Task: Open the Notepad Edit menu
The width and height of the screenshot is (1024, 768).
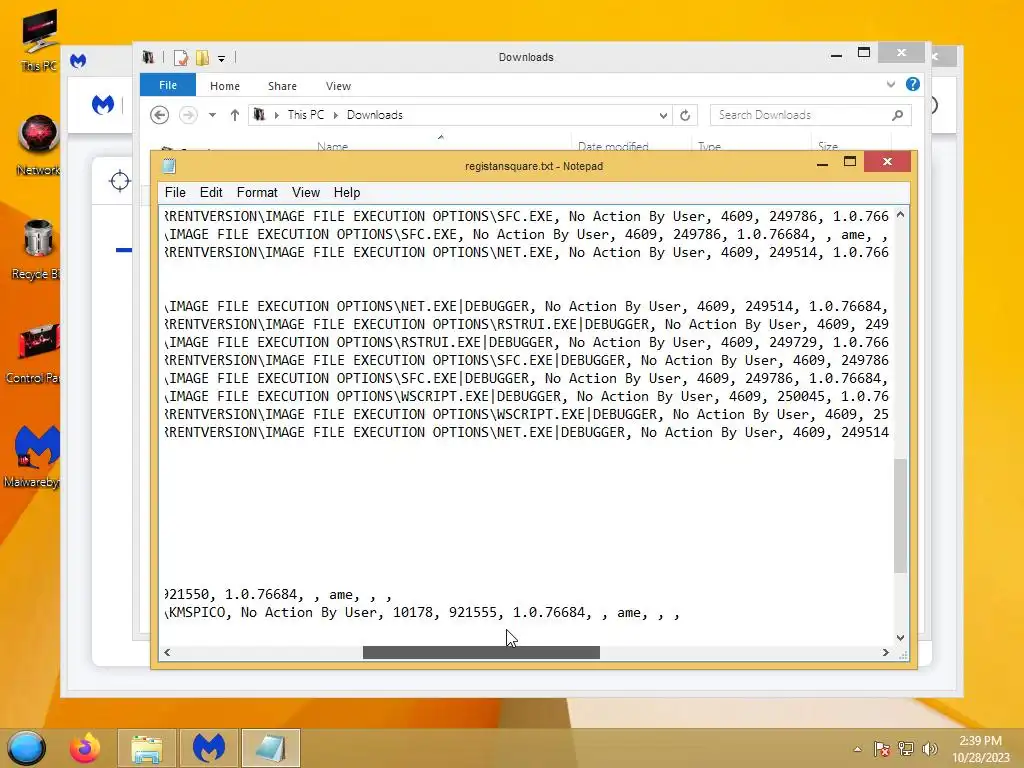Action: pos(211,193)
